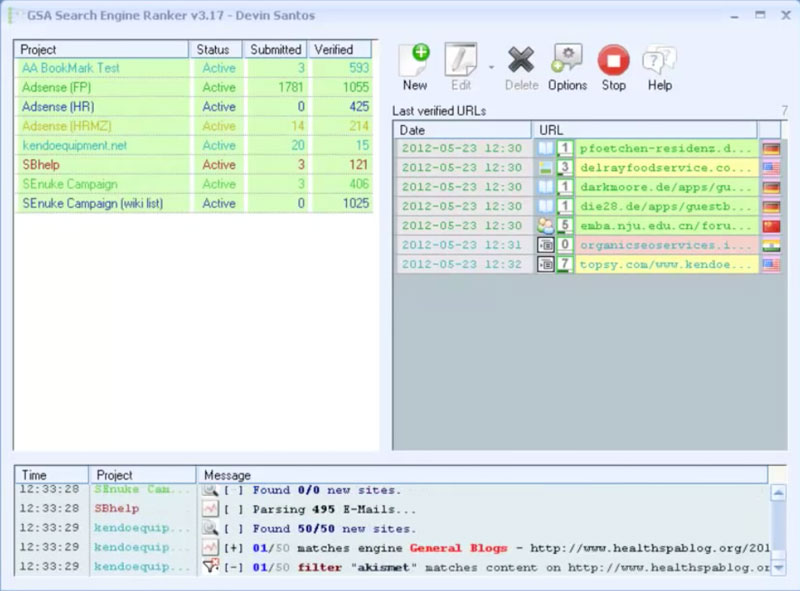Click the PR badge 7 on the topsy.com row
Viewport: 800px width, 591px height.
point(564,265)
